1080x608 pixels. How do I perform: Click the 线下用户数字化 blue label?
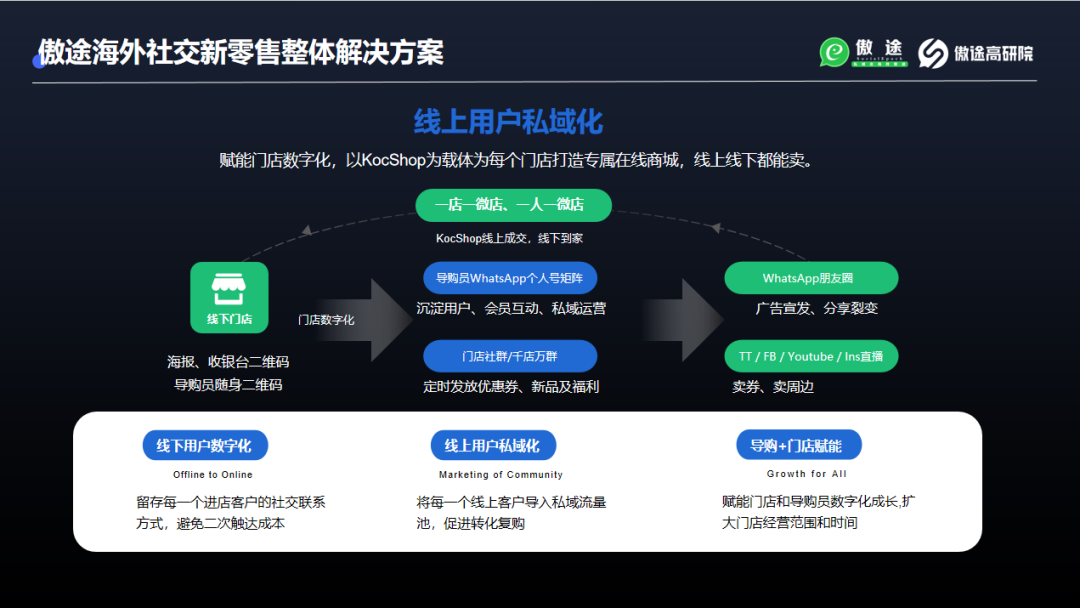coord(205,445)
